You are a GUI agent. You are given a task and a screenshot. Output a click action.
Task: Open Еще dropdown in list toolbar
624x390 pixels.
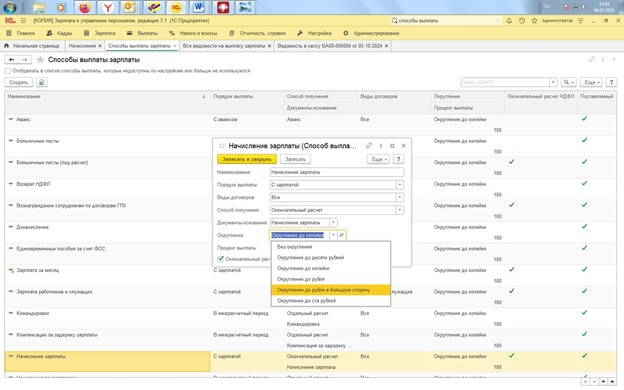(x=591, y=82)
